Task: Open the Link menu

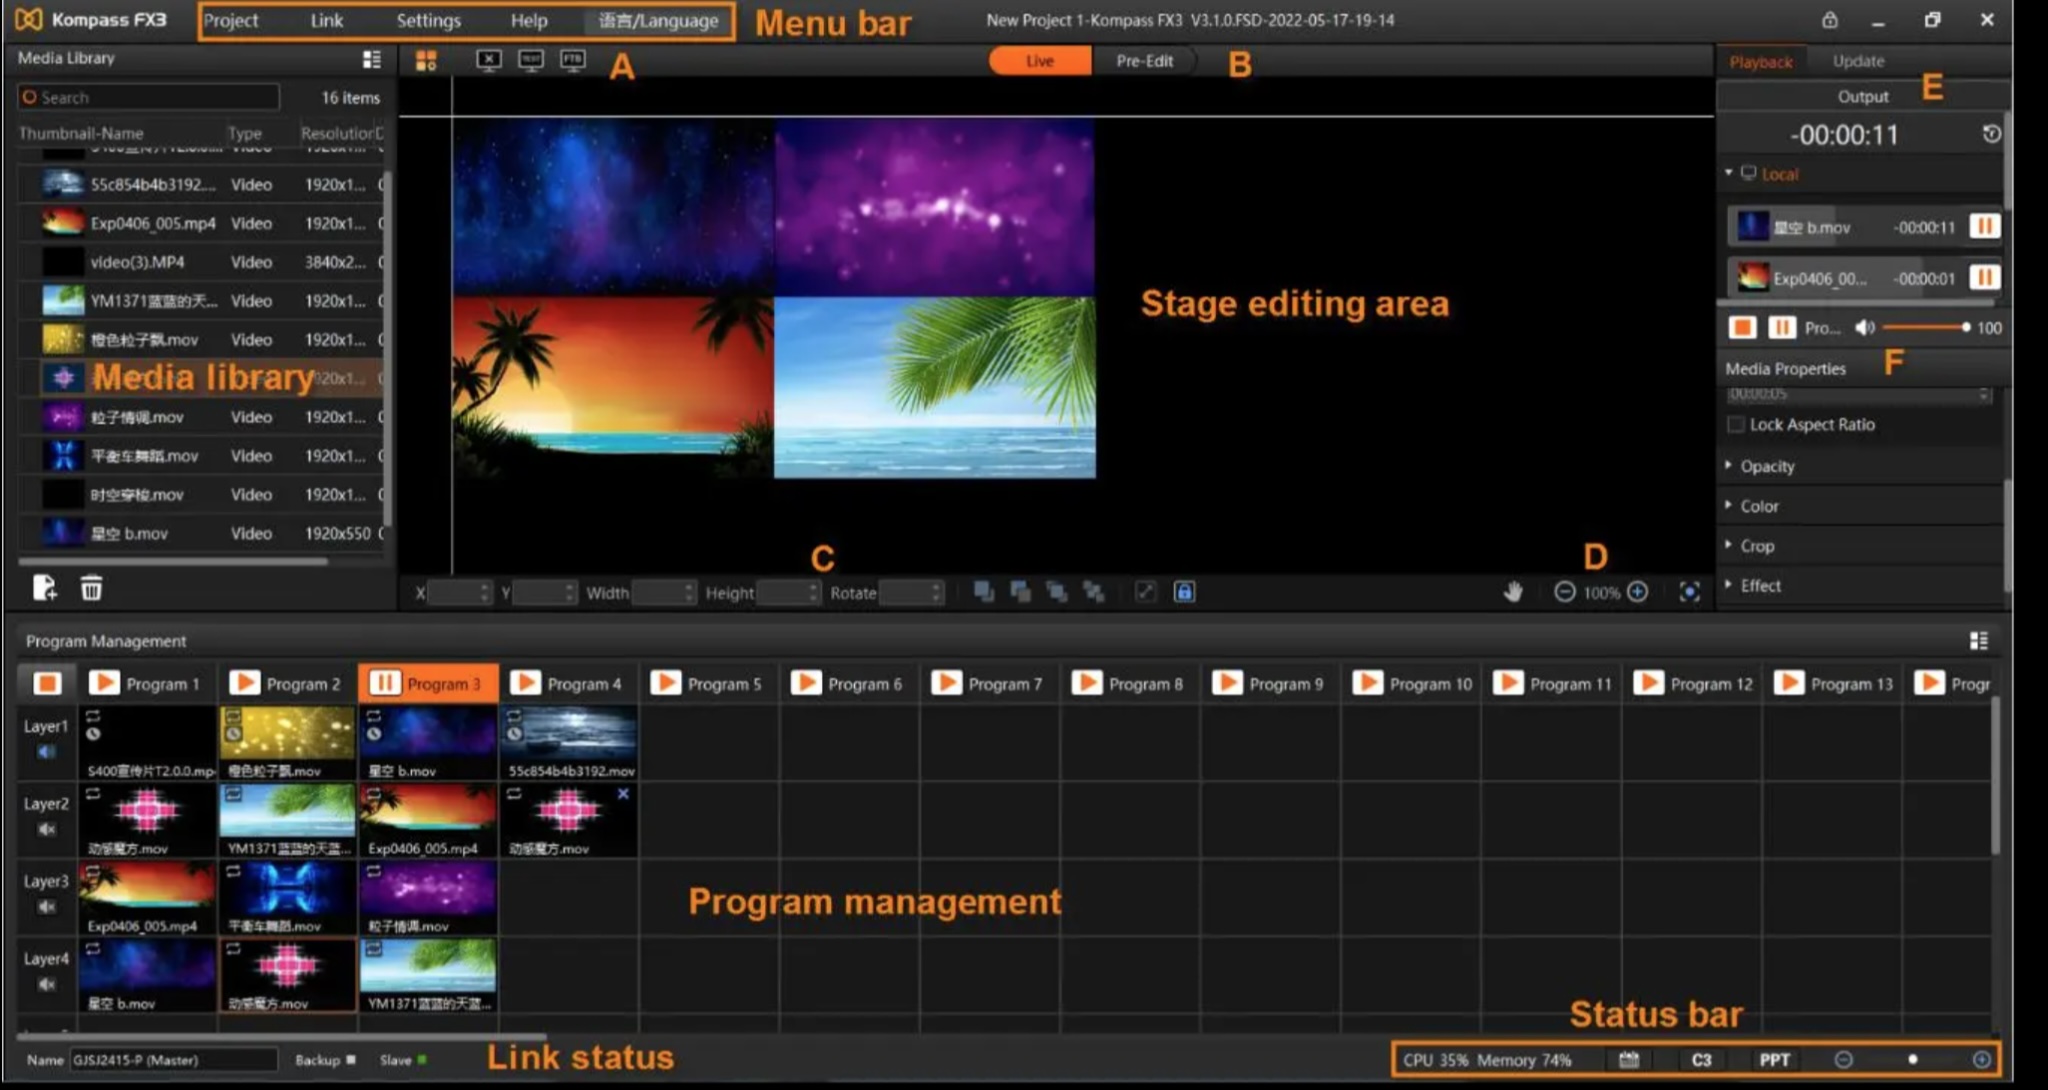Action: [326, 20]
